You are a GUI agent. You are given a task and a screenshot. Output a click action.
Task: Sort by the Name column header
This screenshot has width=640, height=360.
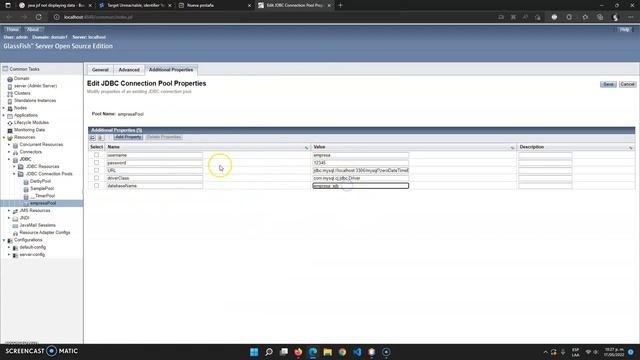point(113,147)
